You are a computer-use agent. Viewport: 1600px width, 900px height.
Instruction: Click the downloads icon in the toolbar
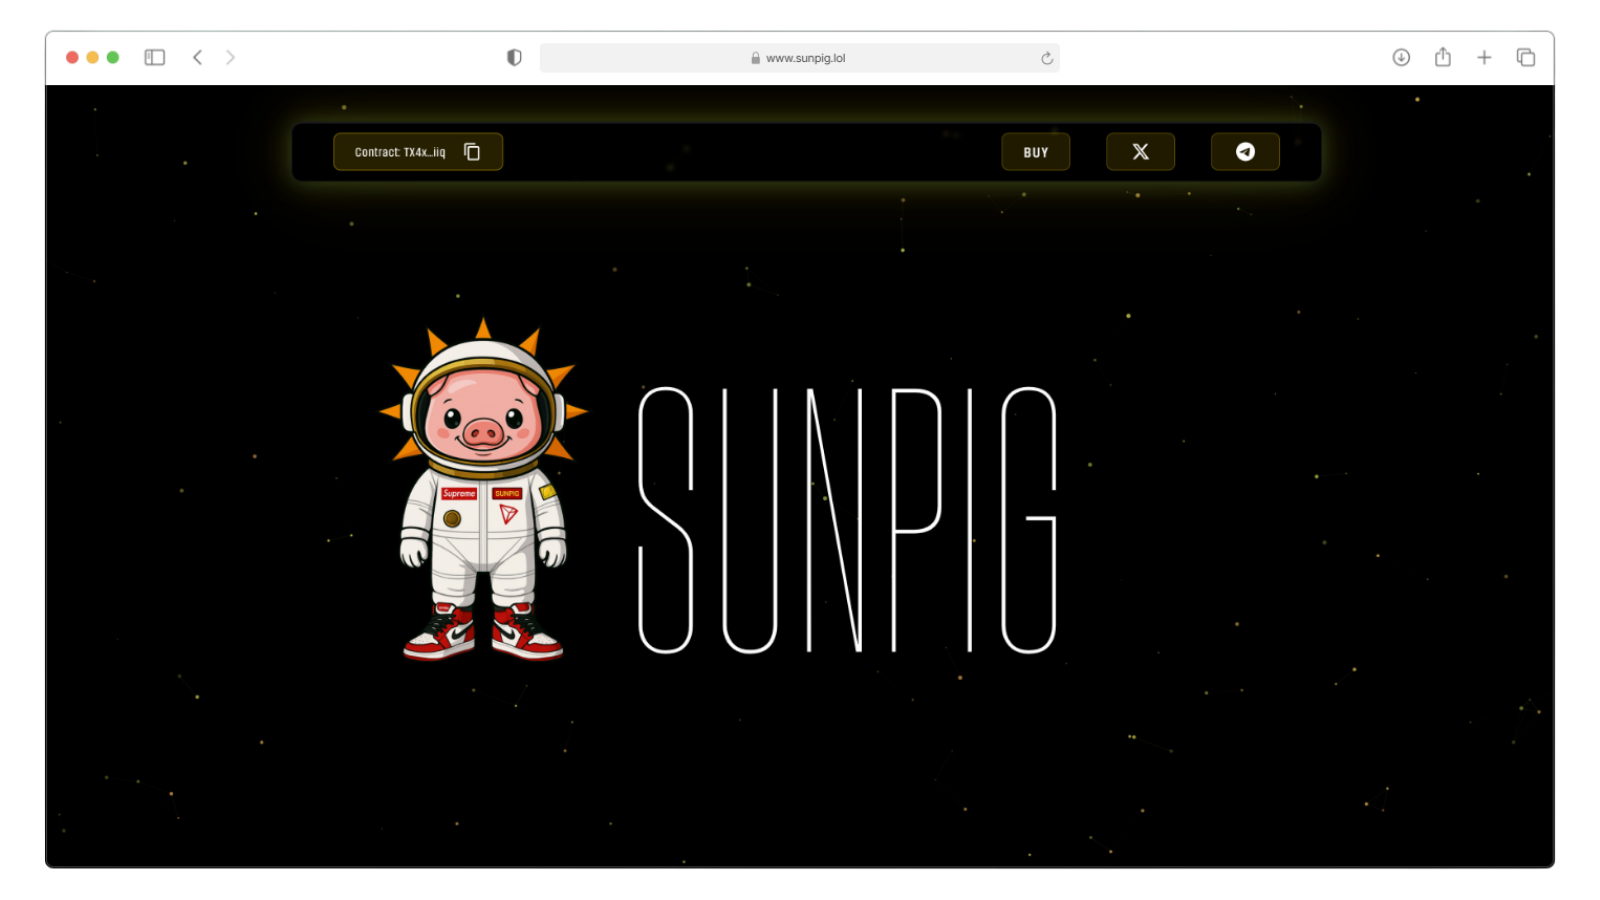(x=1400, y=57)
